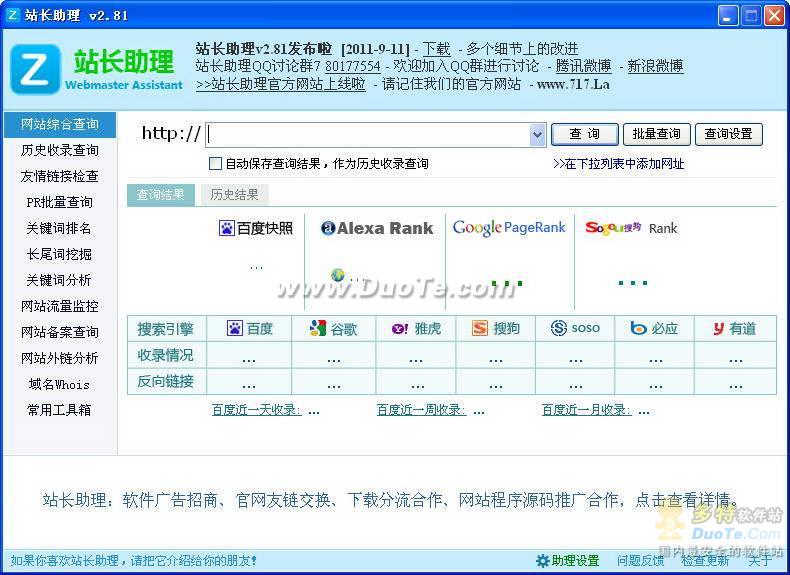
Task: Click the 查 询 button
Action: point(585,134)
